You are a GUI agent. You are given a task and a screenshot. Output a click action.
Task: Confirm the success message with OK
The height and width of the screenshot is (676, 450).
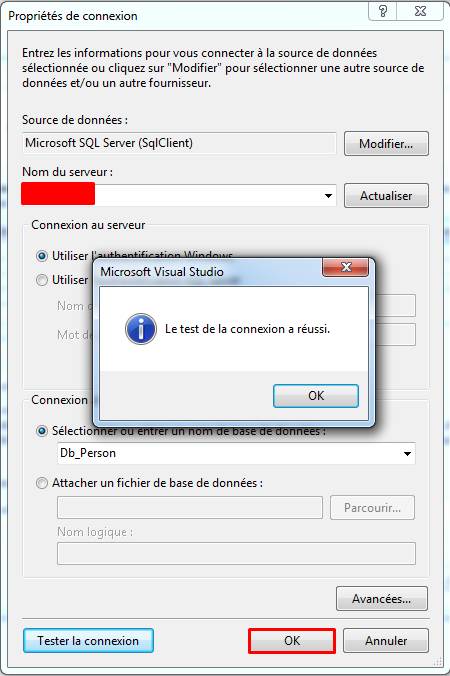(x=316, y=396)
